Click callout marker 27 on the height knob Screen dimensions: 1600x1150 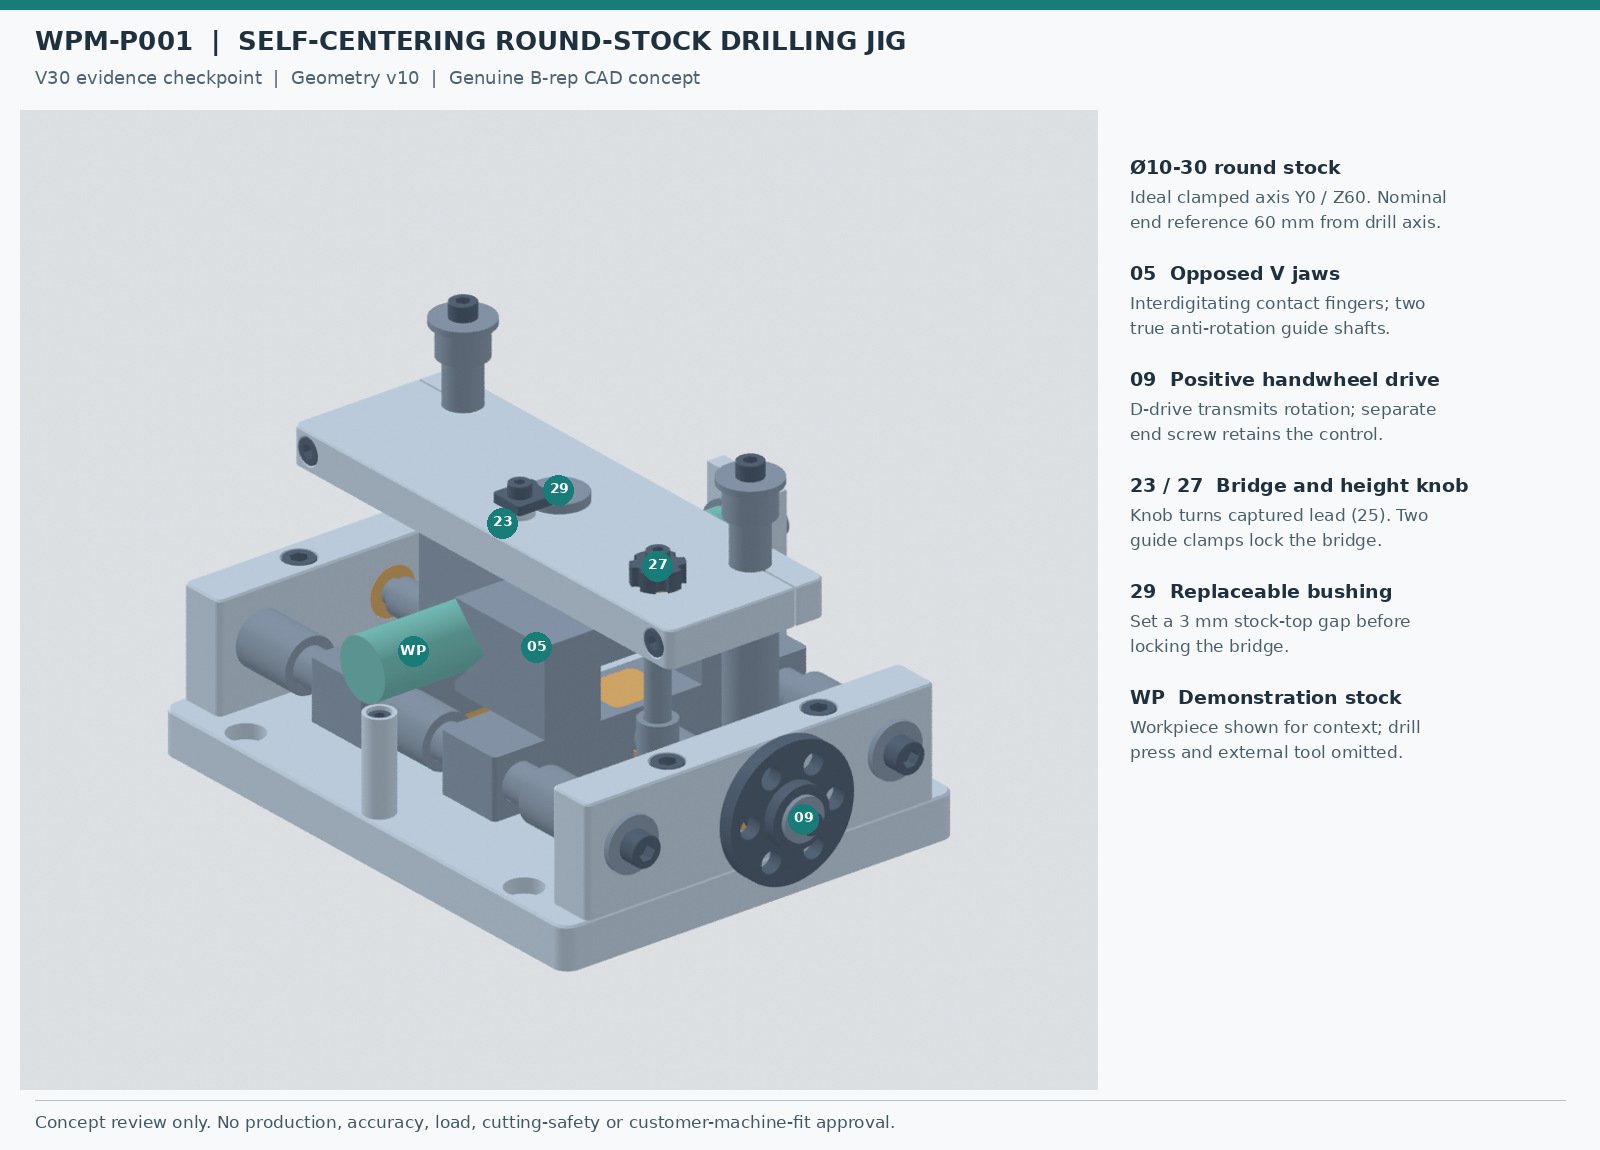657,565
